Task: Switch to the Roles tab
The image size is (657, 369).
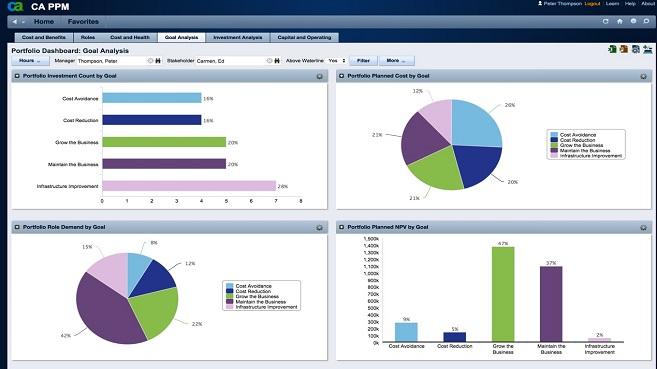Action: [88, 37]
